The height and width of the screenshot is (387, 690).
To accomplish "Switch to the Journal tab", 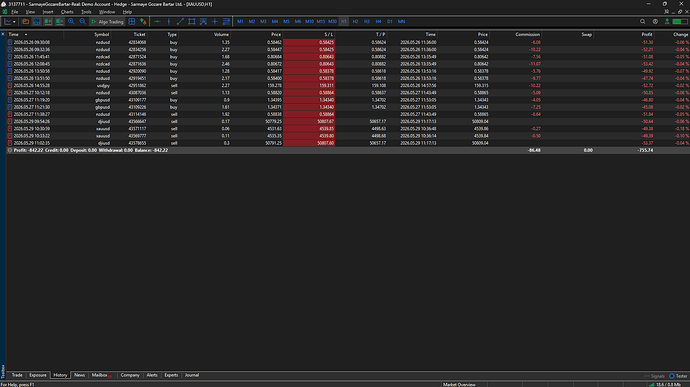I will 192,375.
